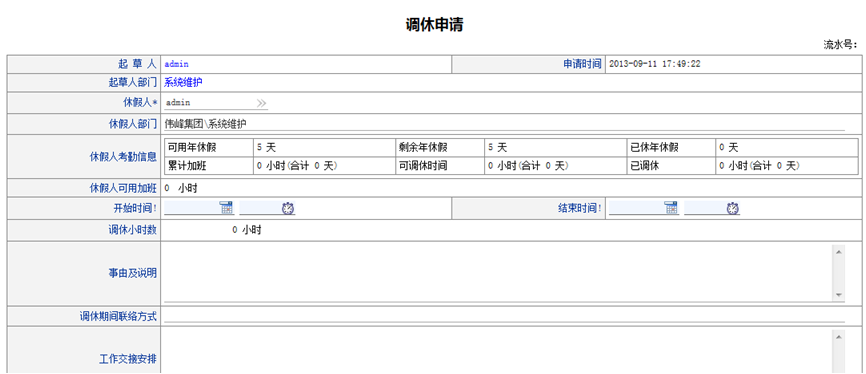Image resolution: width=866 pixels, height=374 pixels.
Task: Open the clock picker for 开始时间
Action: (288, 209)
